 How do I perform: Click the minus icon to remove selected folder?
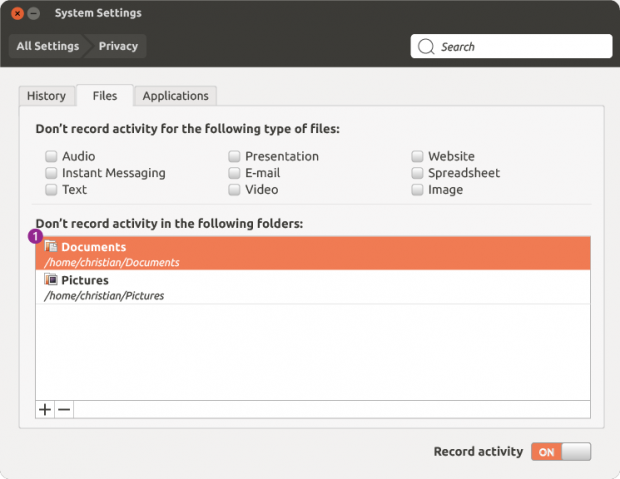tap(64, 409)
